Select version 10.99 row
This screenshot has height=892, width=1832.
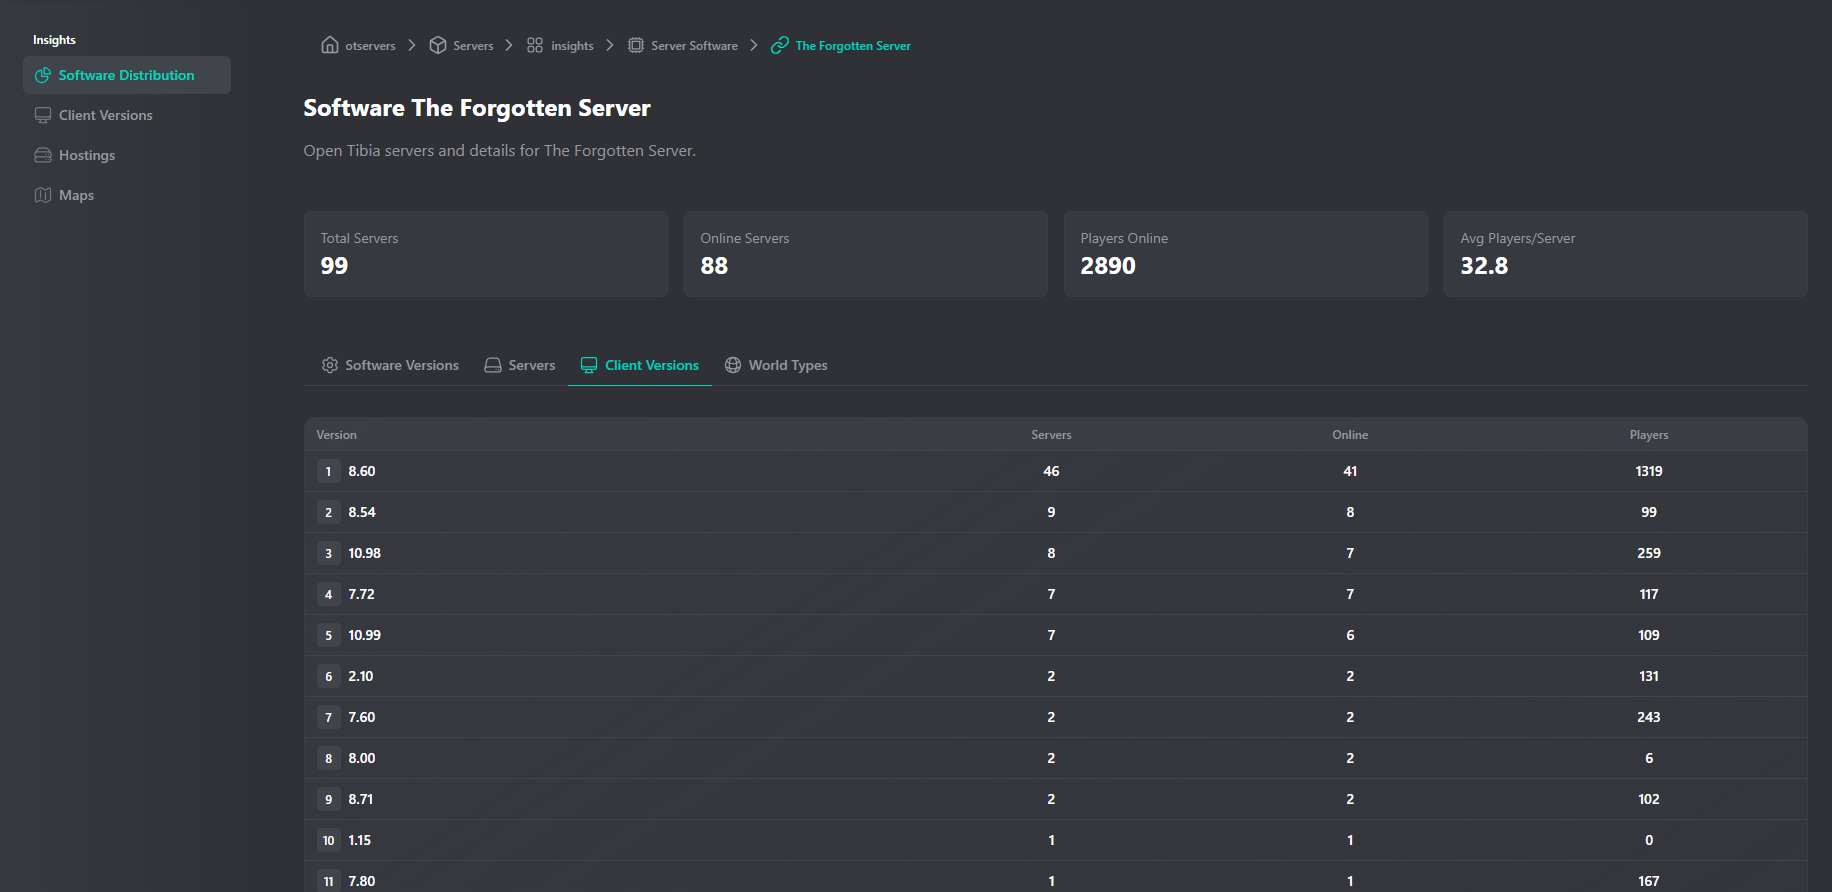1056,635
